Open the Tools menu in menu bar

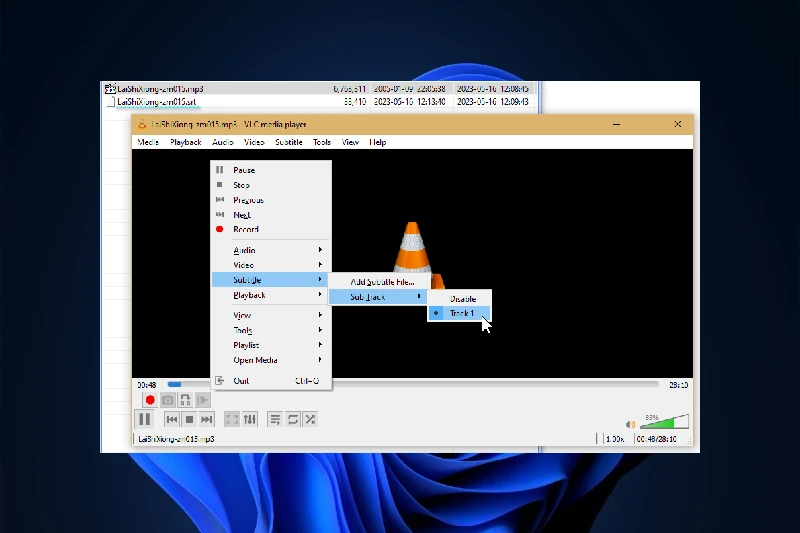(321, 142)
